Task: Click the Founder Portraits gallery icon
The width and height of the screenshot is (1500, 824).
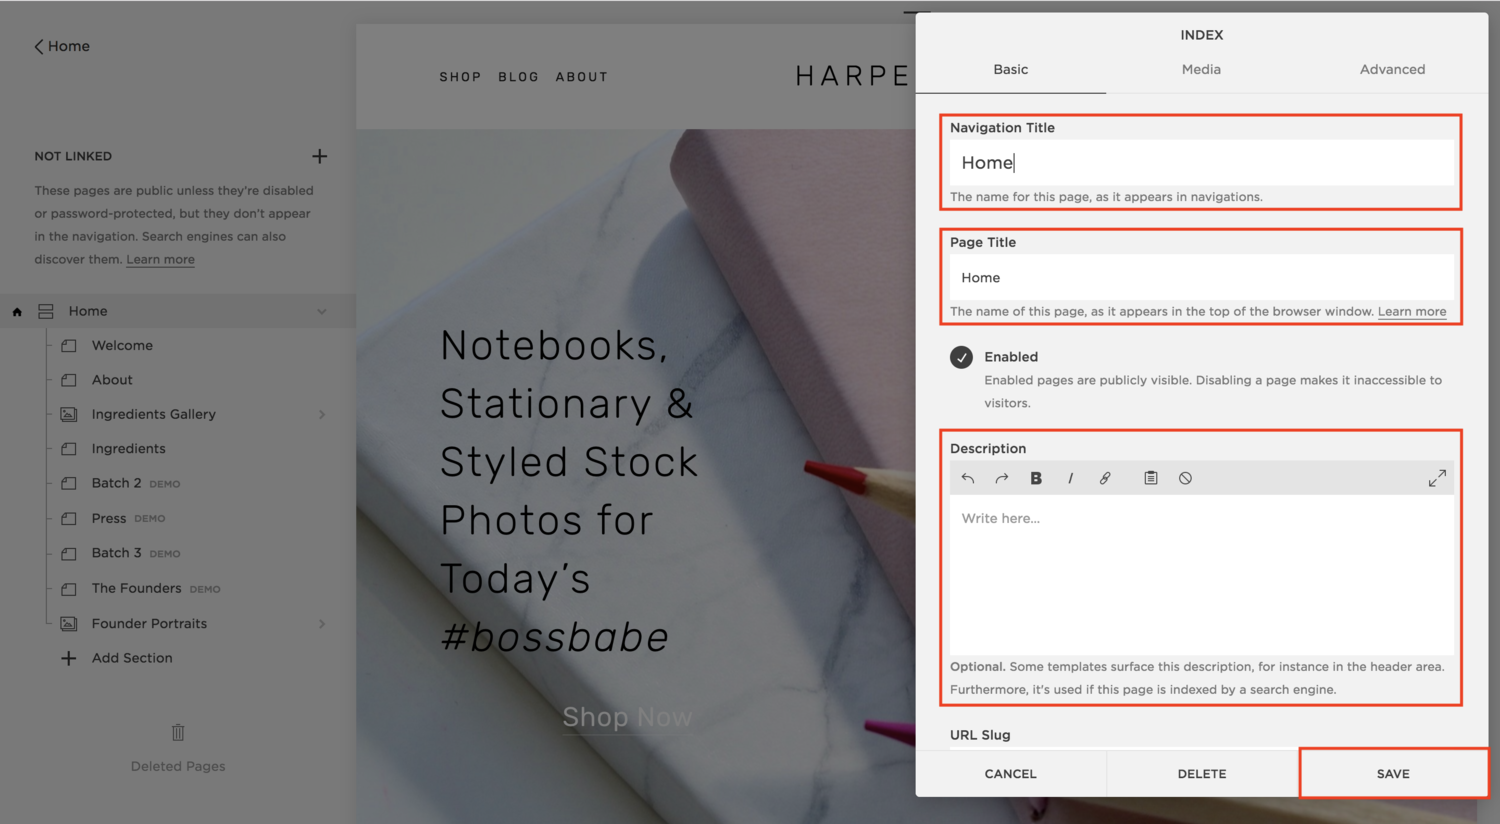Action: 69,624
